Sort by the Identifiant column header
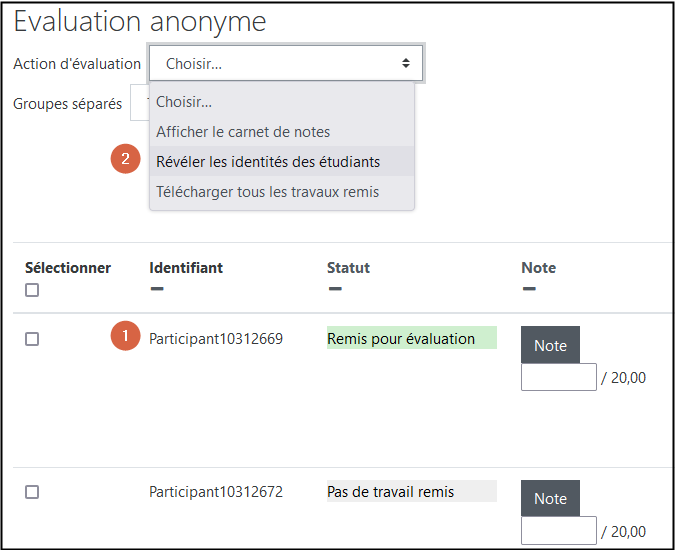 point(186,268)
